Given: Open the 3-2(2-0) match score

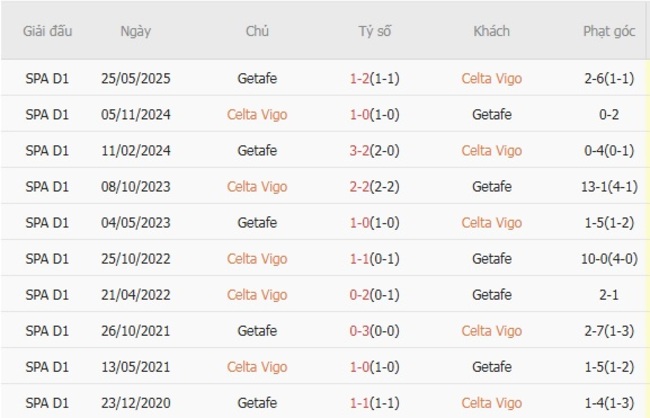Looking at the screenshot, I should click(x=375, y=150).
